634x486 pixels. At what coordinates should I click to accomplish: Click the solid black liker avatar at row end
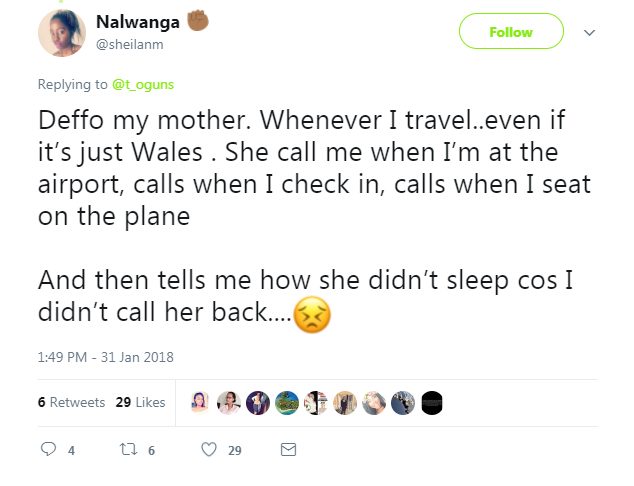(432, 402)
